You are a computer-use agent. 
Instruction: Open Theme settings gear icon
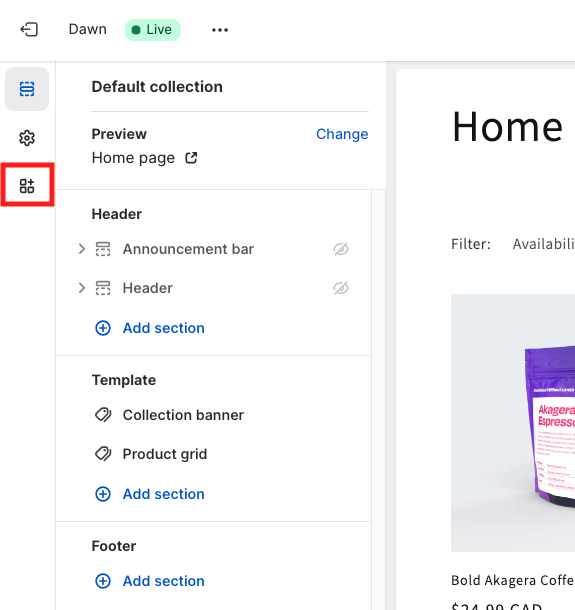click(x=27, y=138)
